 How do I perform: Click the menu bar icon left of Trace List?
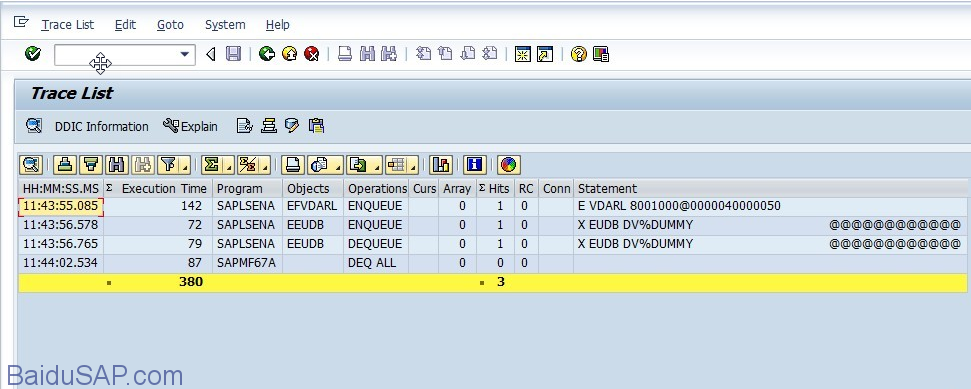21,22
